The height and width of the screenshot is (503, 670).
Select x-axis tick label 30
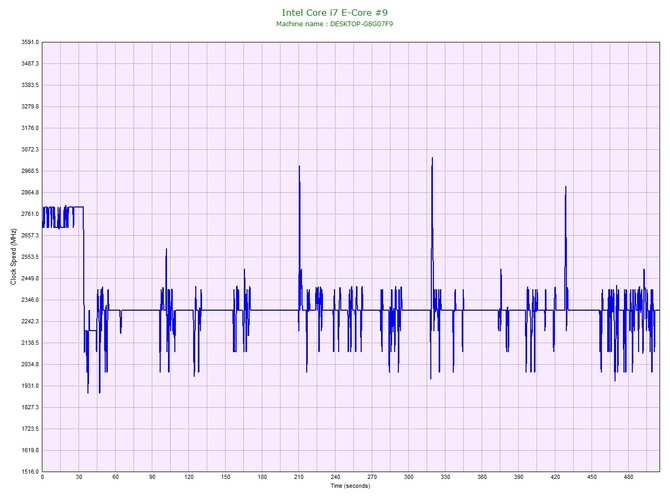pyautogui.click(x=79, y=477)
